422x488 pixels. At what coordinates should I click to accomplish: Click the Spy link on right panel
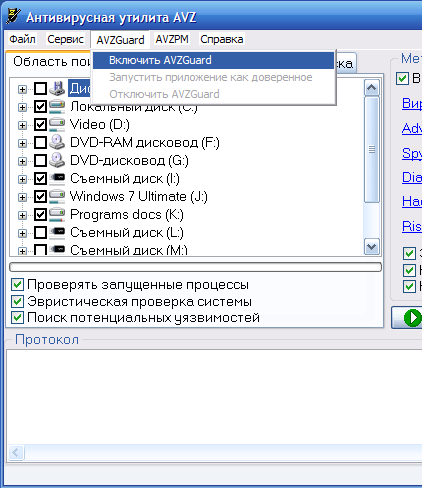[412, 153]
